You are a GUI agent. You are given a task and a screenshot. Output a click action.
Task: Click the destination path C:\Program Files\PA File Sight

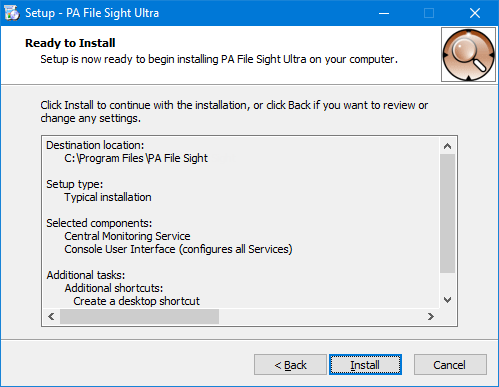(136, 158)
